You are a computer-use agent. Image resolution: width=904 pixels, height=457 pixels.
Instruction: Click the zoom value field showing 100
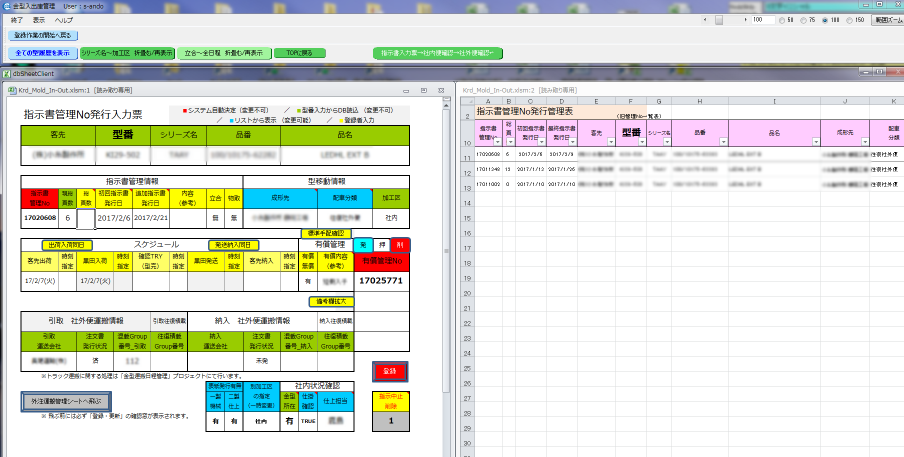tap(761, 19)
